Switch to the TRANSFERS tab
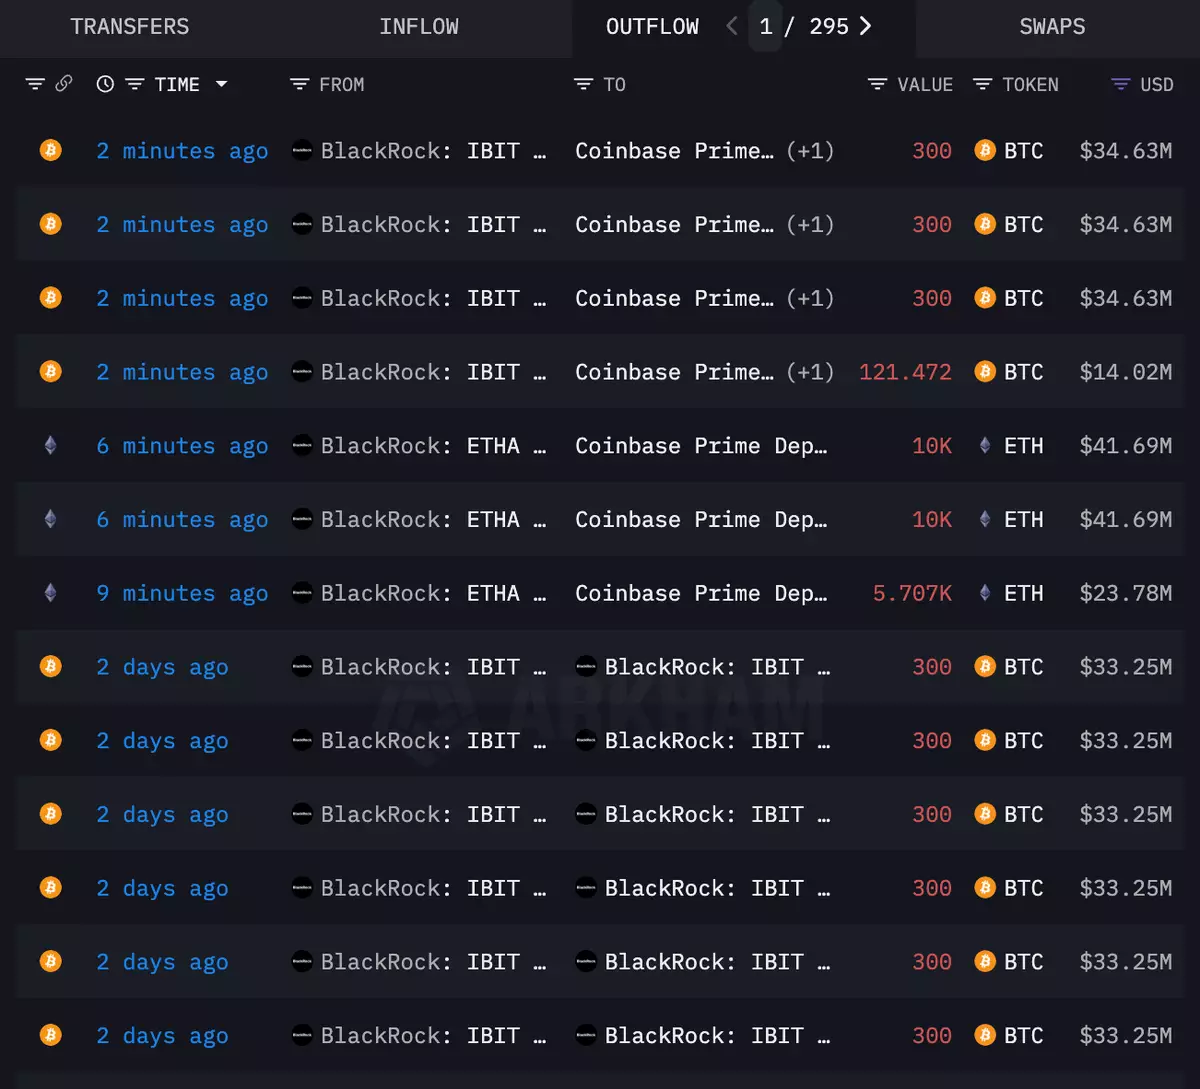 click(130, 27)
